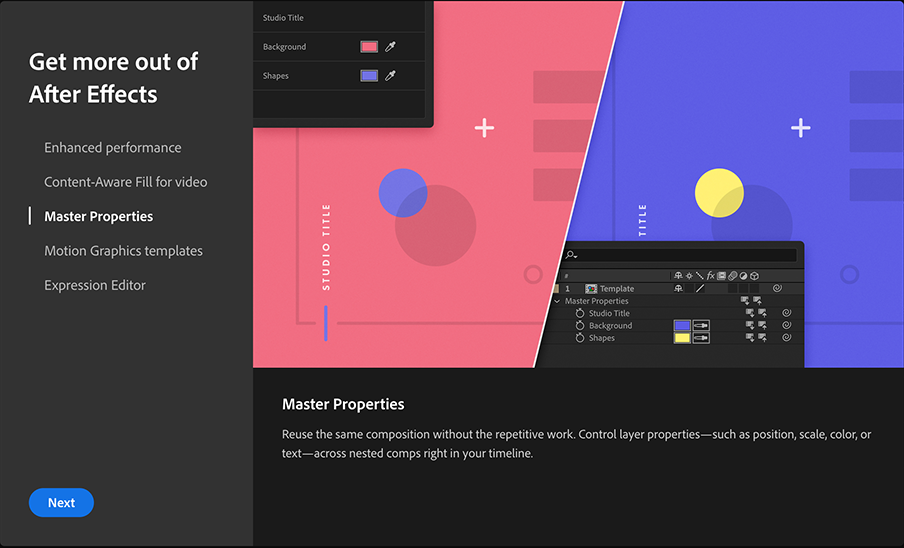
Task: Click timeline Background blue color swatch
Action: click(x=682, y=326)
